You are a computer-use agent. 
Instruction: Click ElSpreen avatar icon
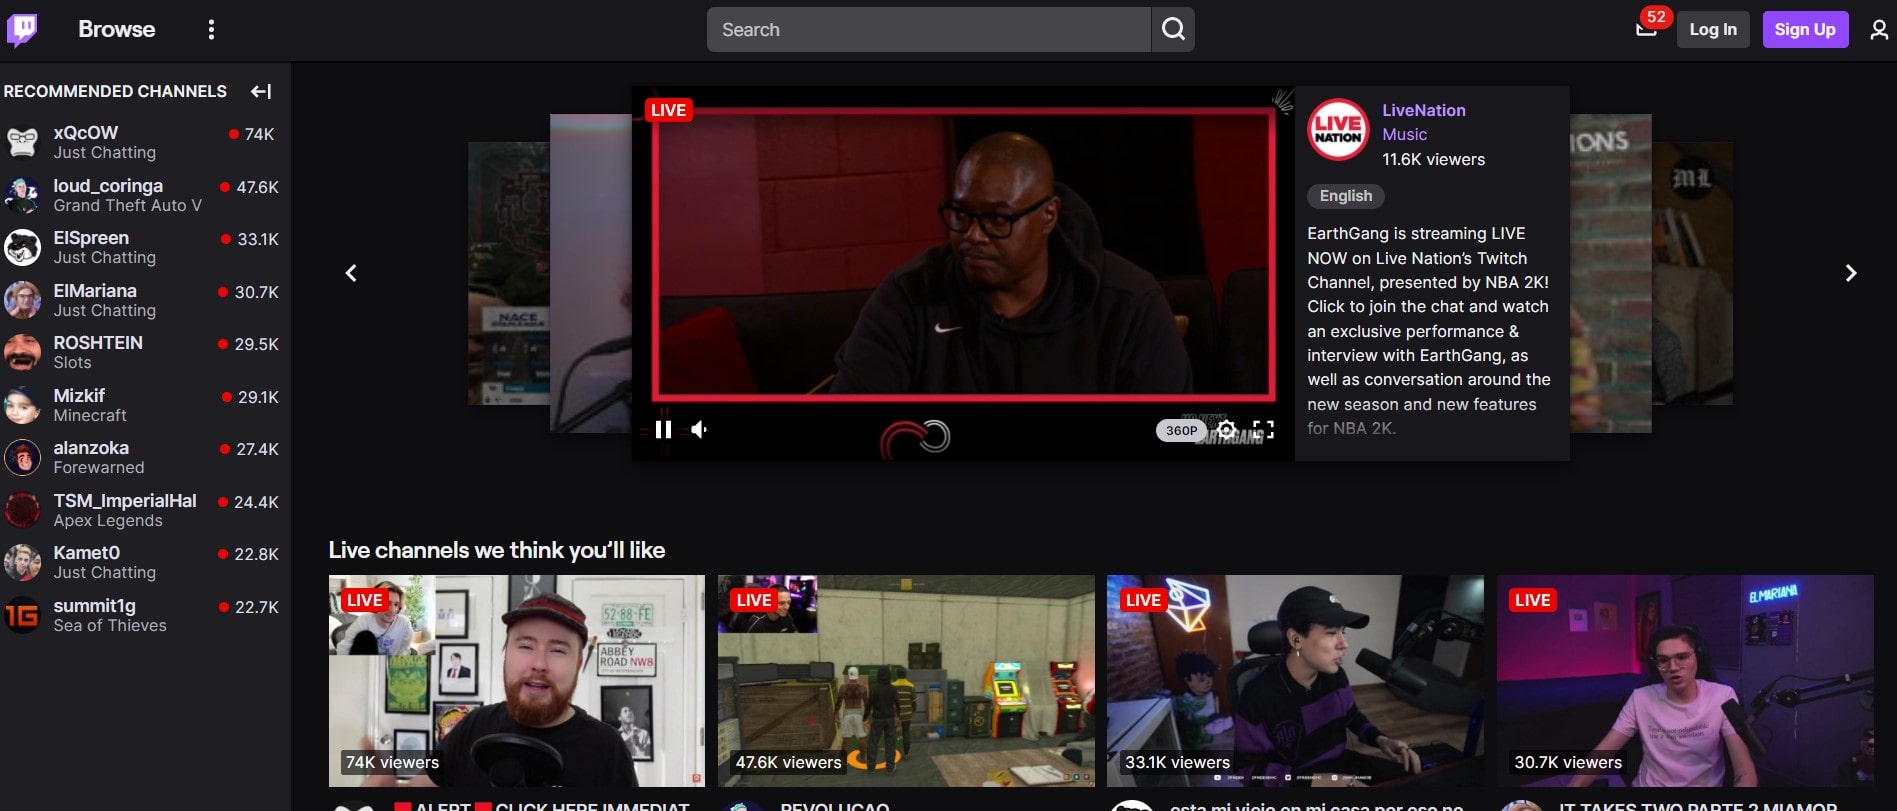22,247
